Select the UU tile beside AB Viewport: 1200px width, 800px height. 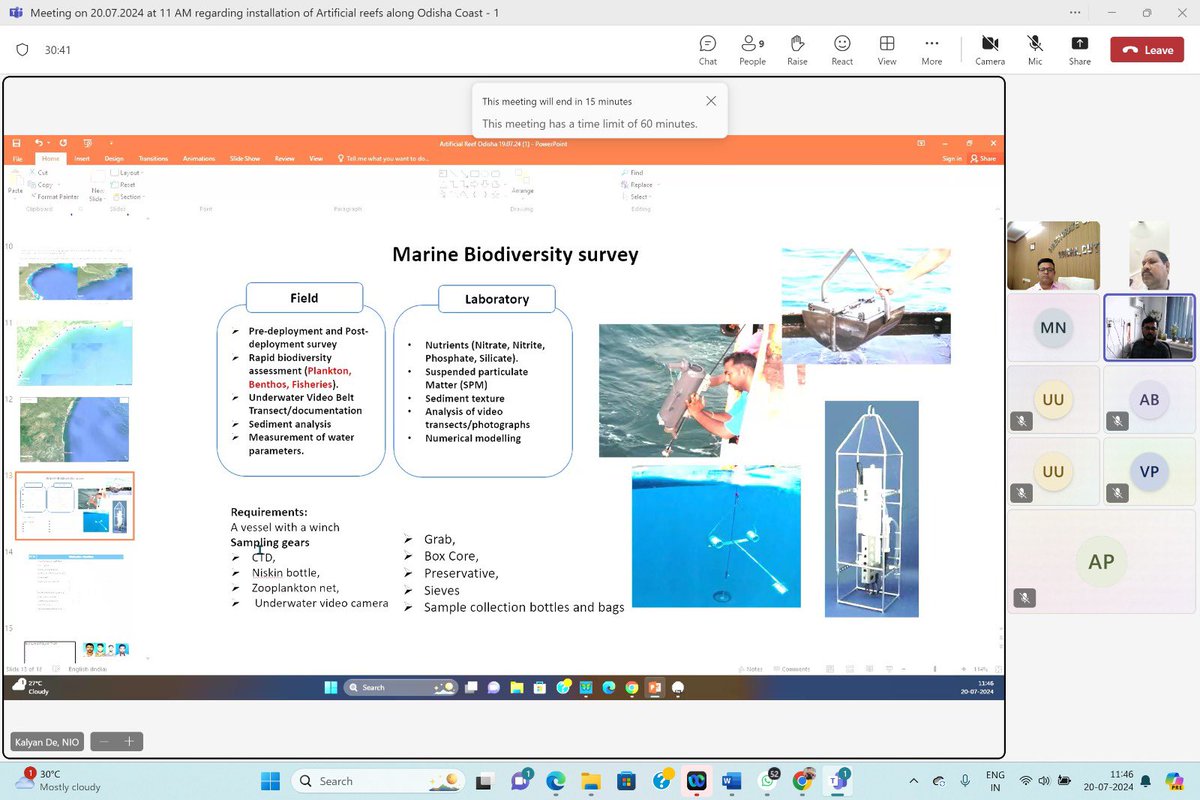pyautogui.click(x=1053, y=399)
